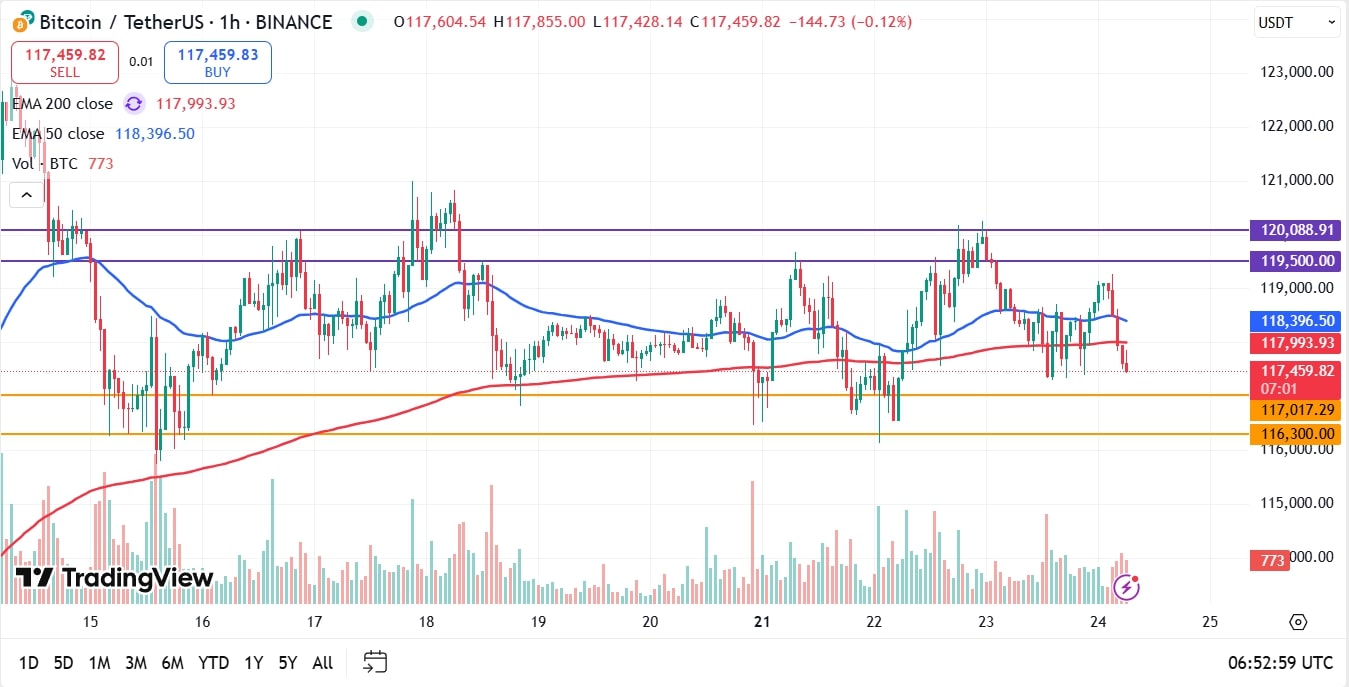Click the −144.73 (−0.12%) change value
The width and height of the screenshot is (1349, 687).
coord(849,21)
